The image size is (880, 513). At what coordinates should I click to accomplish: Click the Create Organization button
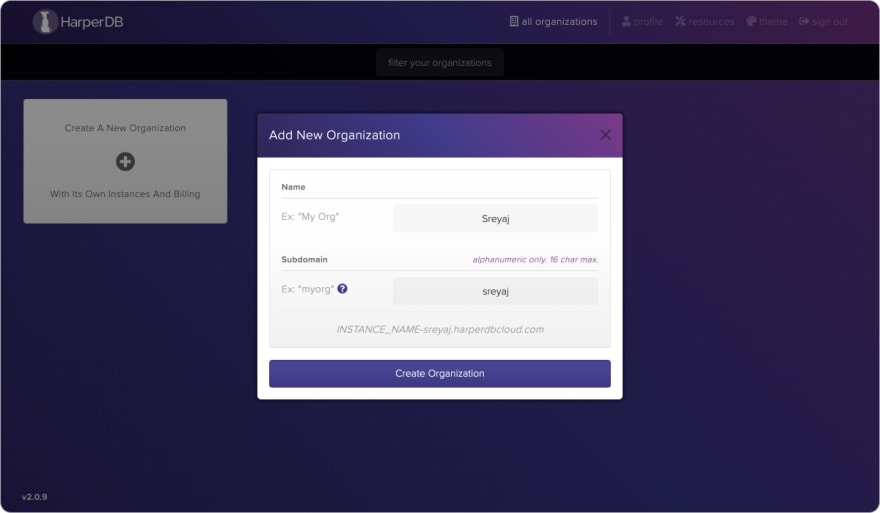click(x=439, y=373)
